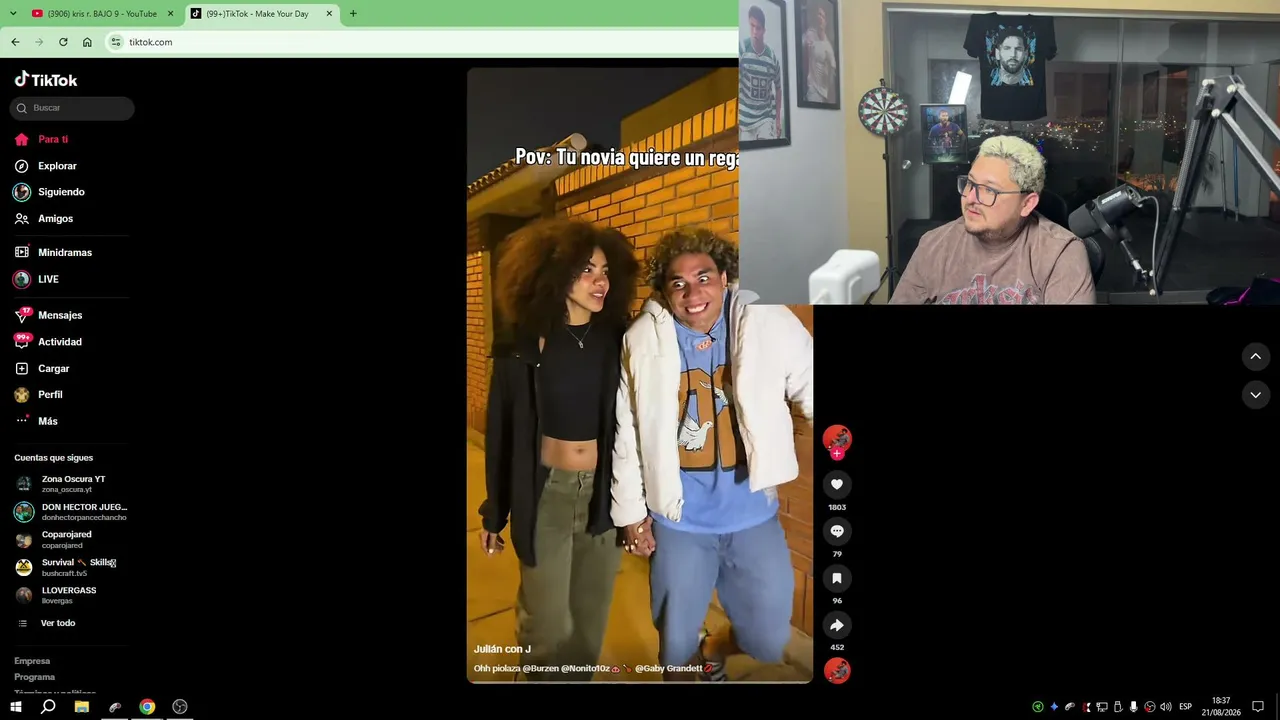Open OBS Studio from taskbar
Screen dimensions: 1280x720
point(180,707)
